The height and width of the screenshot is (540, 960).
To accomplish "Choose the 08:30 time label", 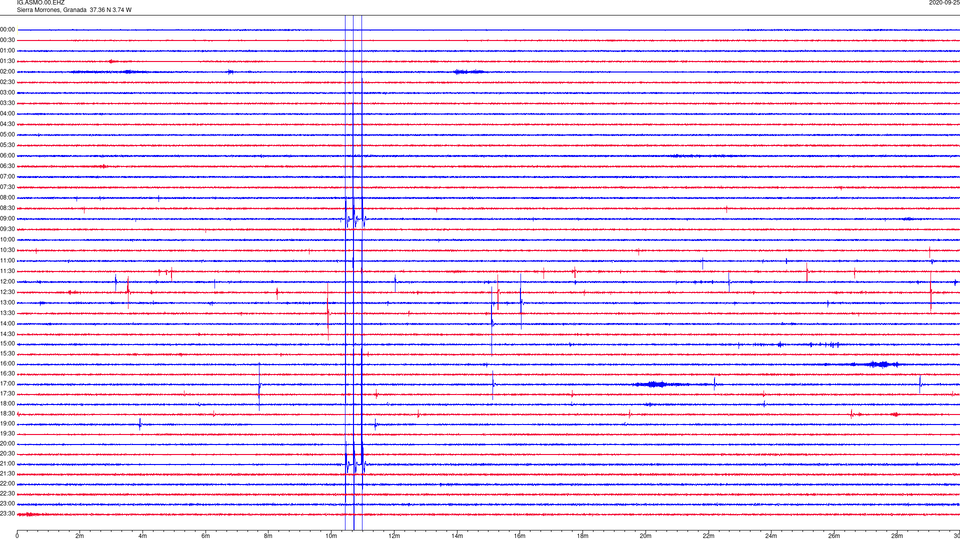I will point(8,208).
